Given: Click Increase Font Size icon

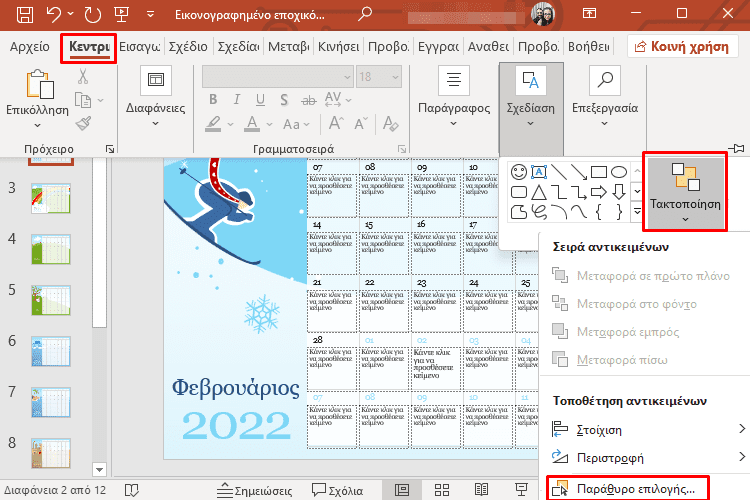Looking at the screenshot, I should tap(336, 123).
